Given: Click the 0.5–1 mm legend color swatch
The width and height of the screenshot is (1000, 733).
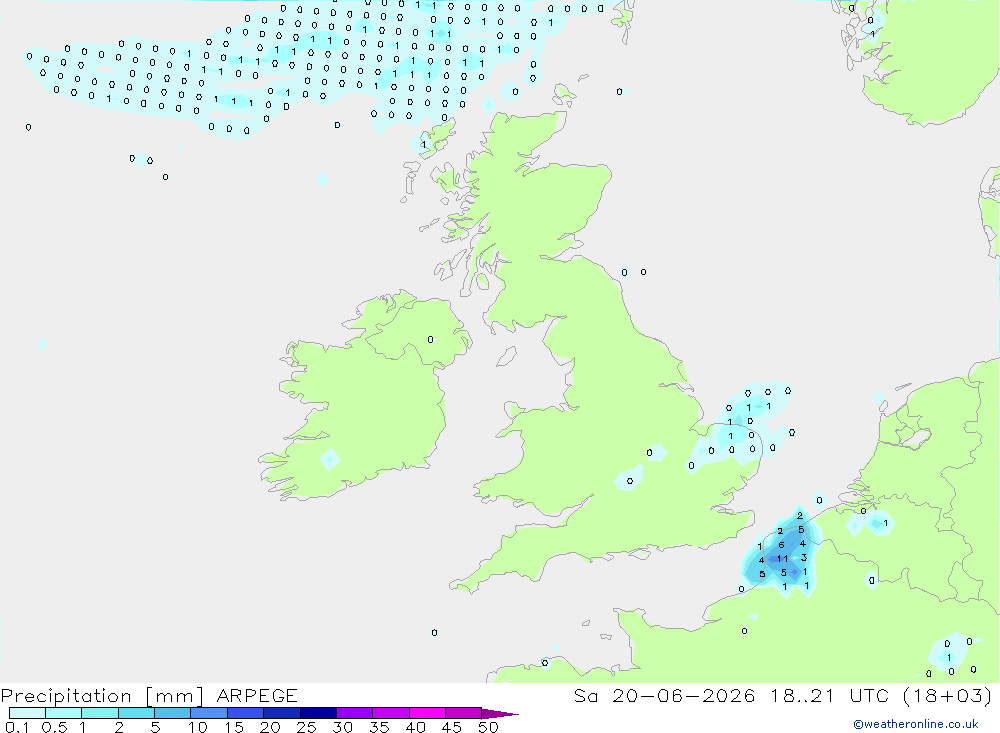Looking at the screenshot, I should pos(63,713).
